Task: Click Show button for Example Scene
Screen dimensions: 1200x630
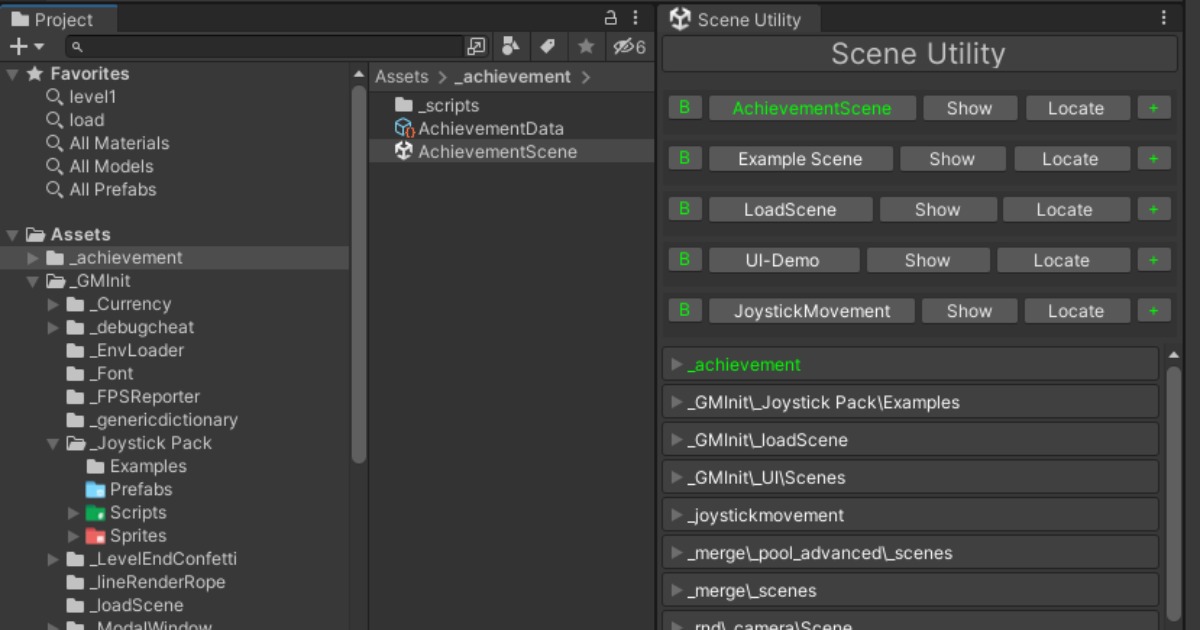Action: click(x=951, y=159)
